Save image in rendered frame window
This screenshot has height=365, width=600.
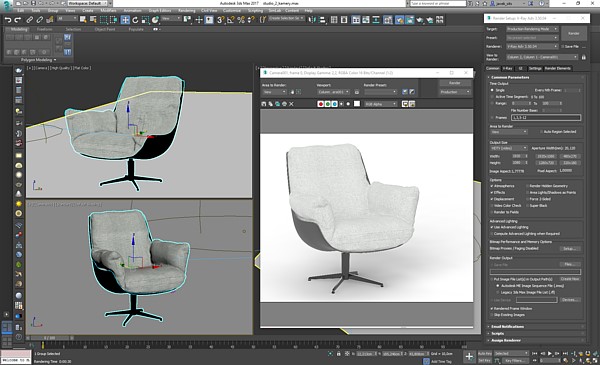coord(264,104)
